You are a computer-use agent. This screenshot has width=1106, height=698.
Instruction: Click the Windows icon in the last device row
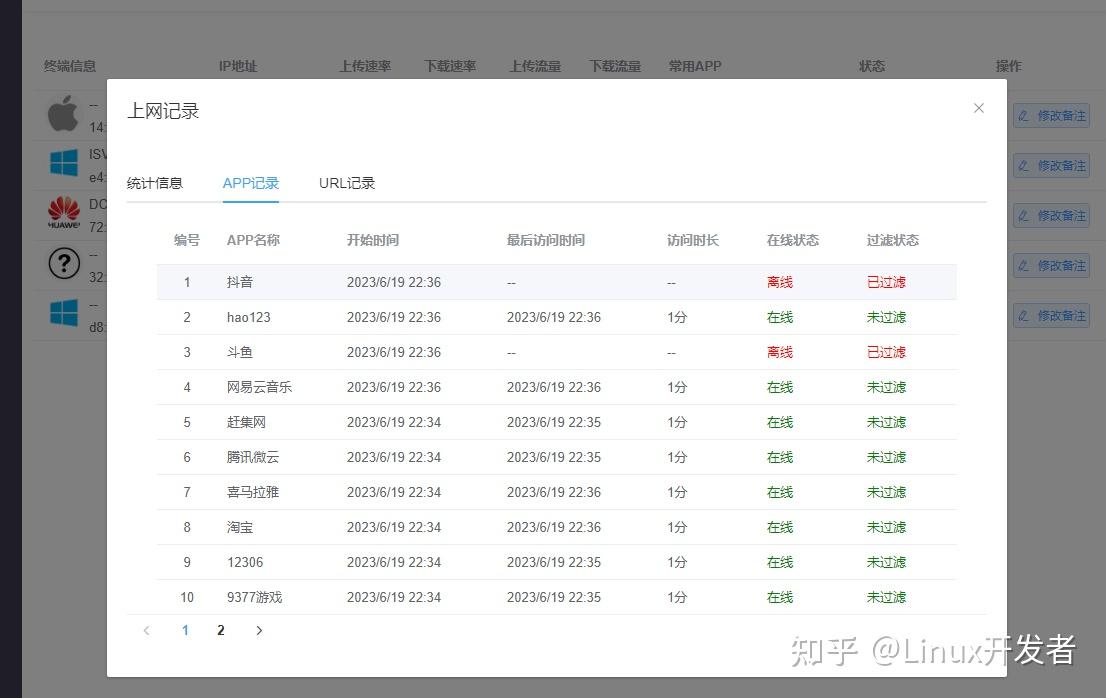(x=63, y=312)
